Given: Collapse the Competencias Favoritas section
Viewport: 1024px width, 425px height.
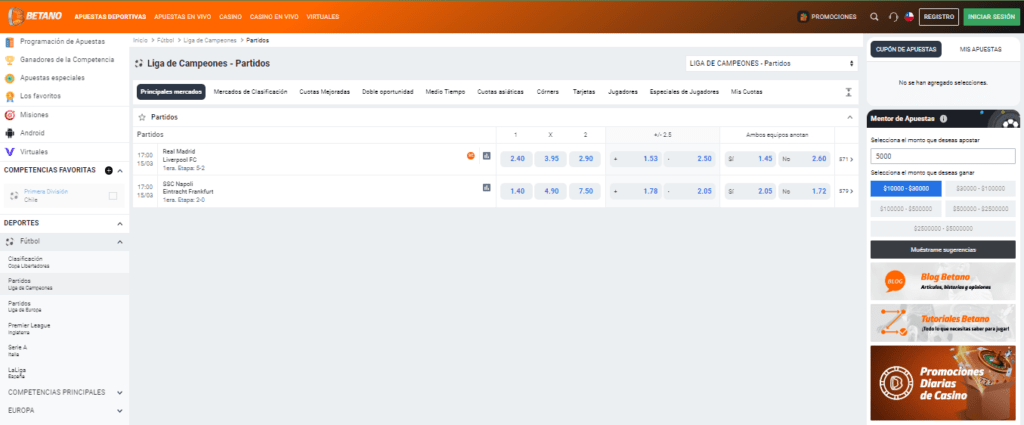Looking at the screenshot, I should click(x=120, y=170).
